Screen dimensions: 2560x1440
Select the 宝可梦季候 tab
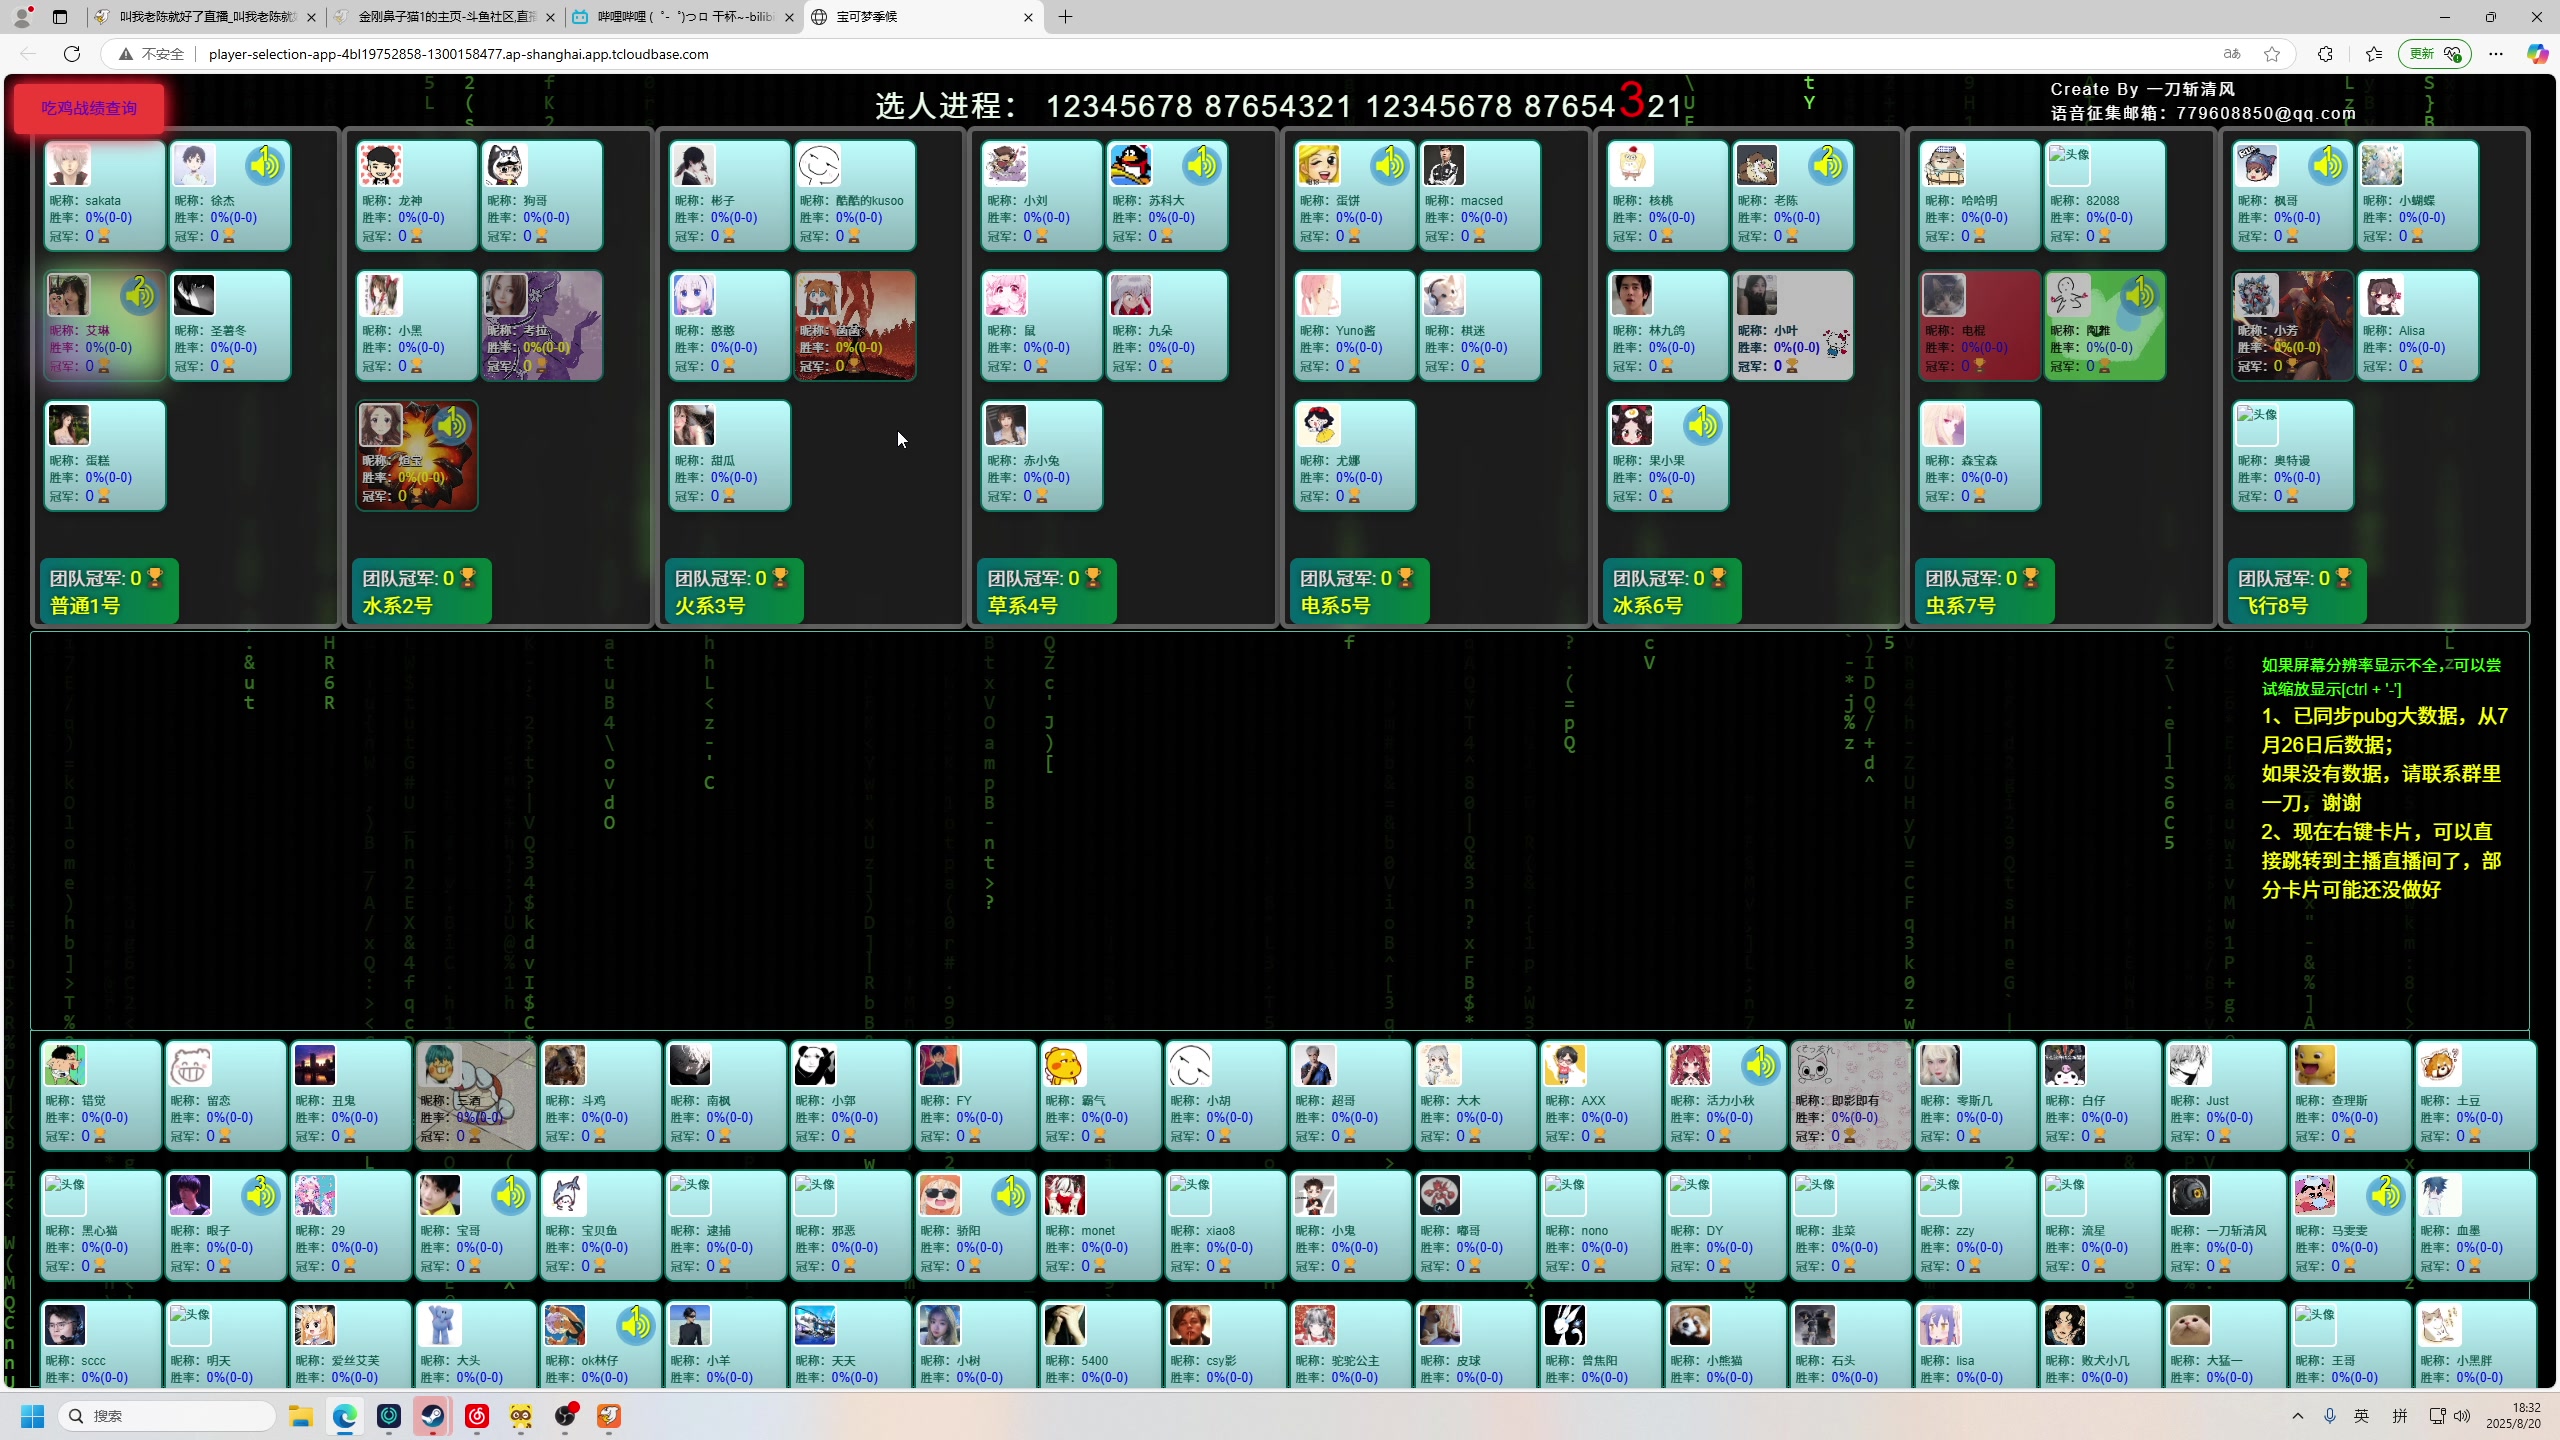(x=923, y=17)
